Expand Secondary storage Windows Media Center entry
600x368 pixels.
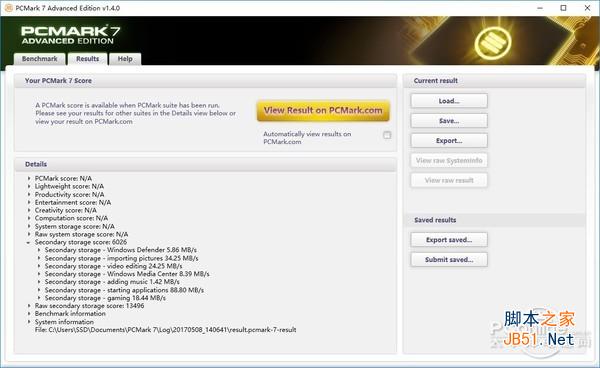pos(39,274)
